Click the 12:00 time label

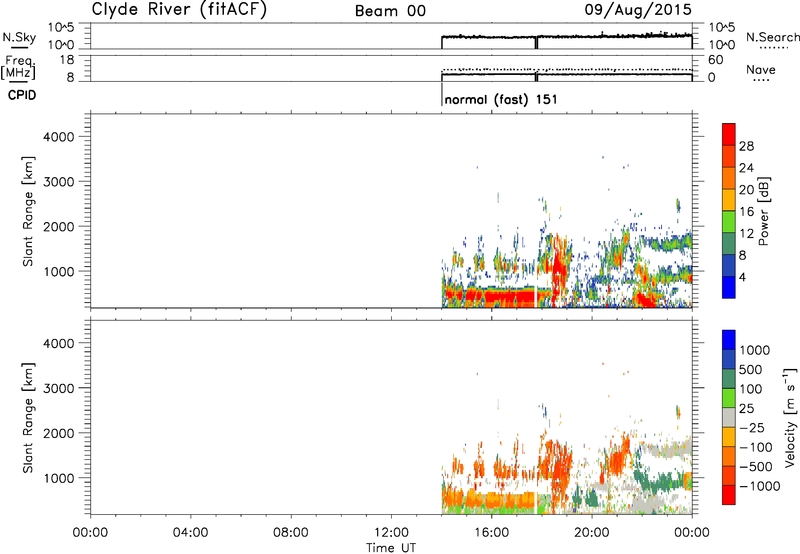tap(391, 533)
